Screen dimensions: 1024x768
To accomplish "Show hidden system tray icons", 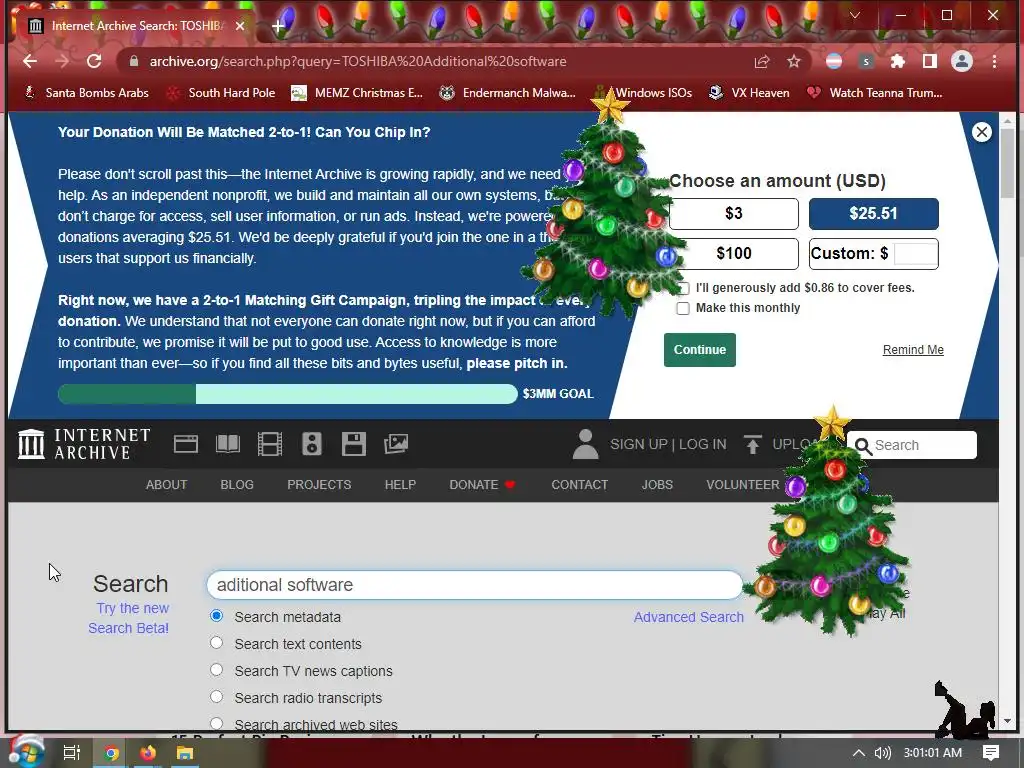I will (x=859, y=753).
